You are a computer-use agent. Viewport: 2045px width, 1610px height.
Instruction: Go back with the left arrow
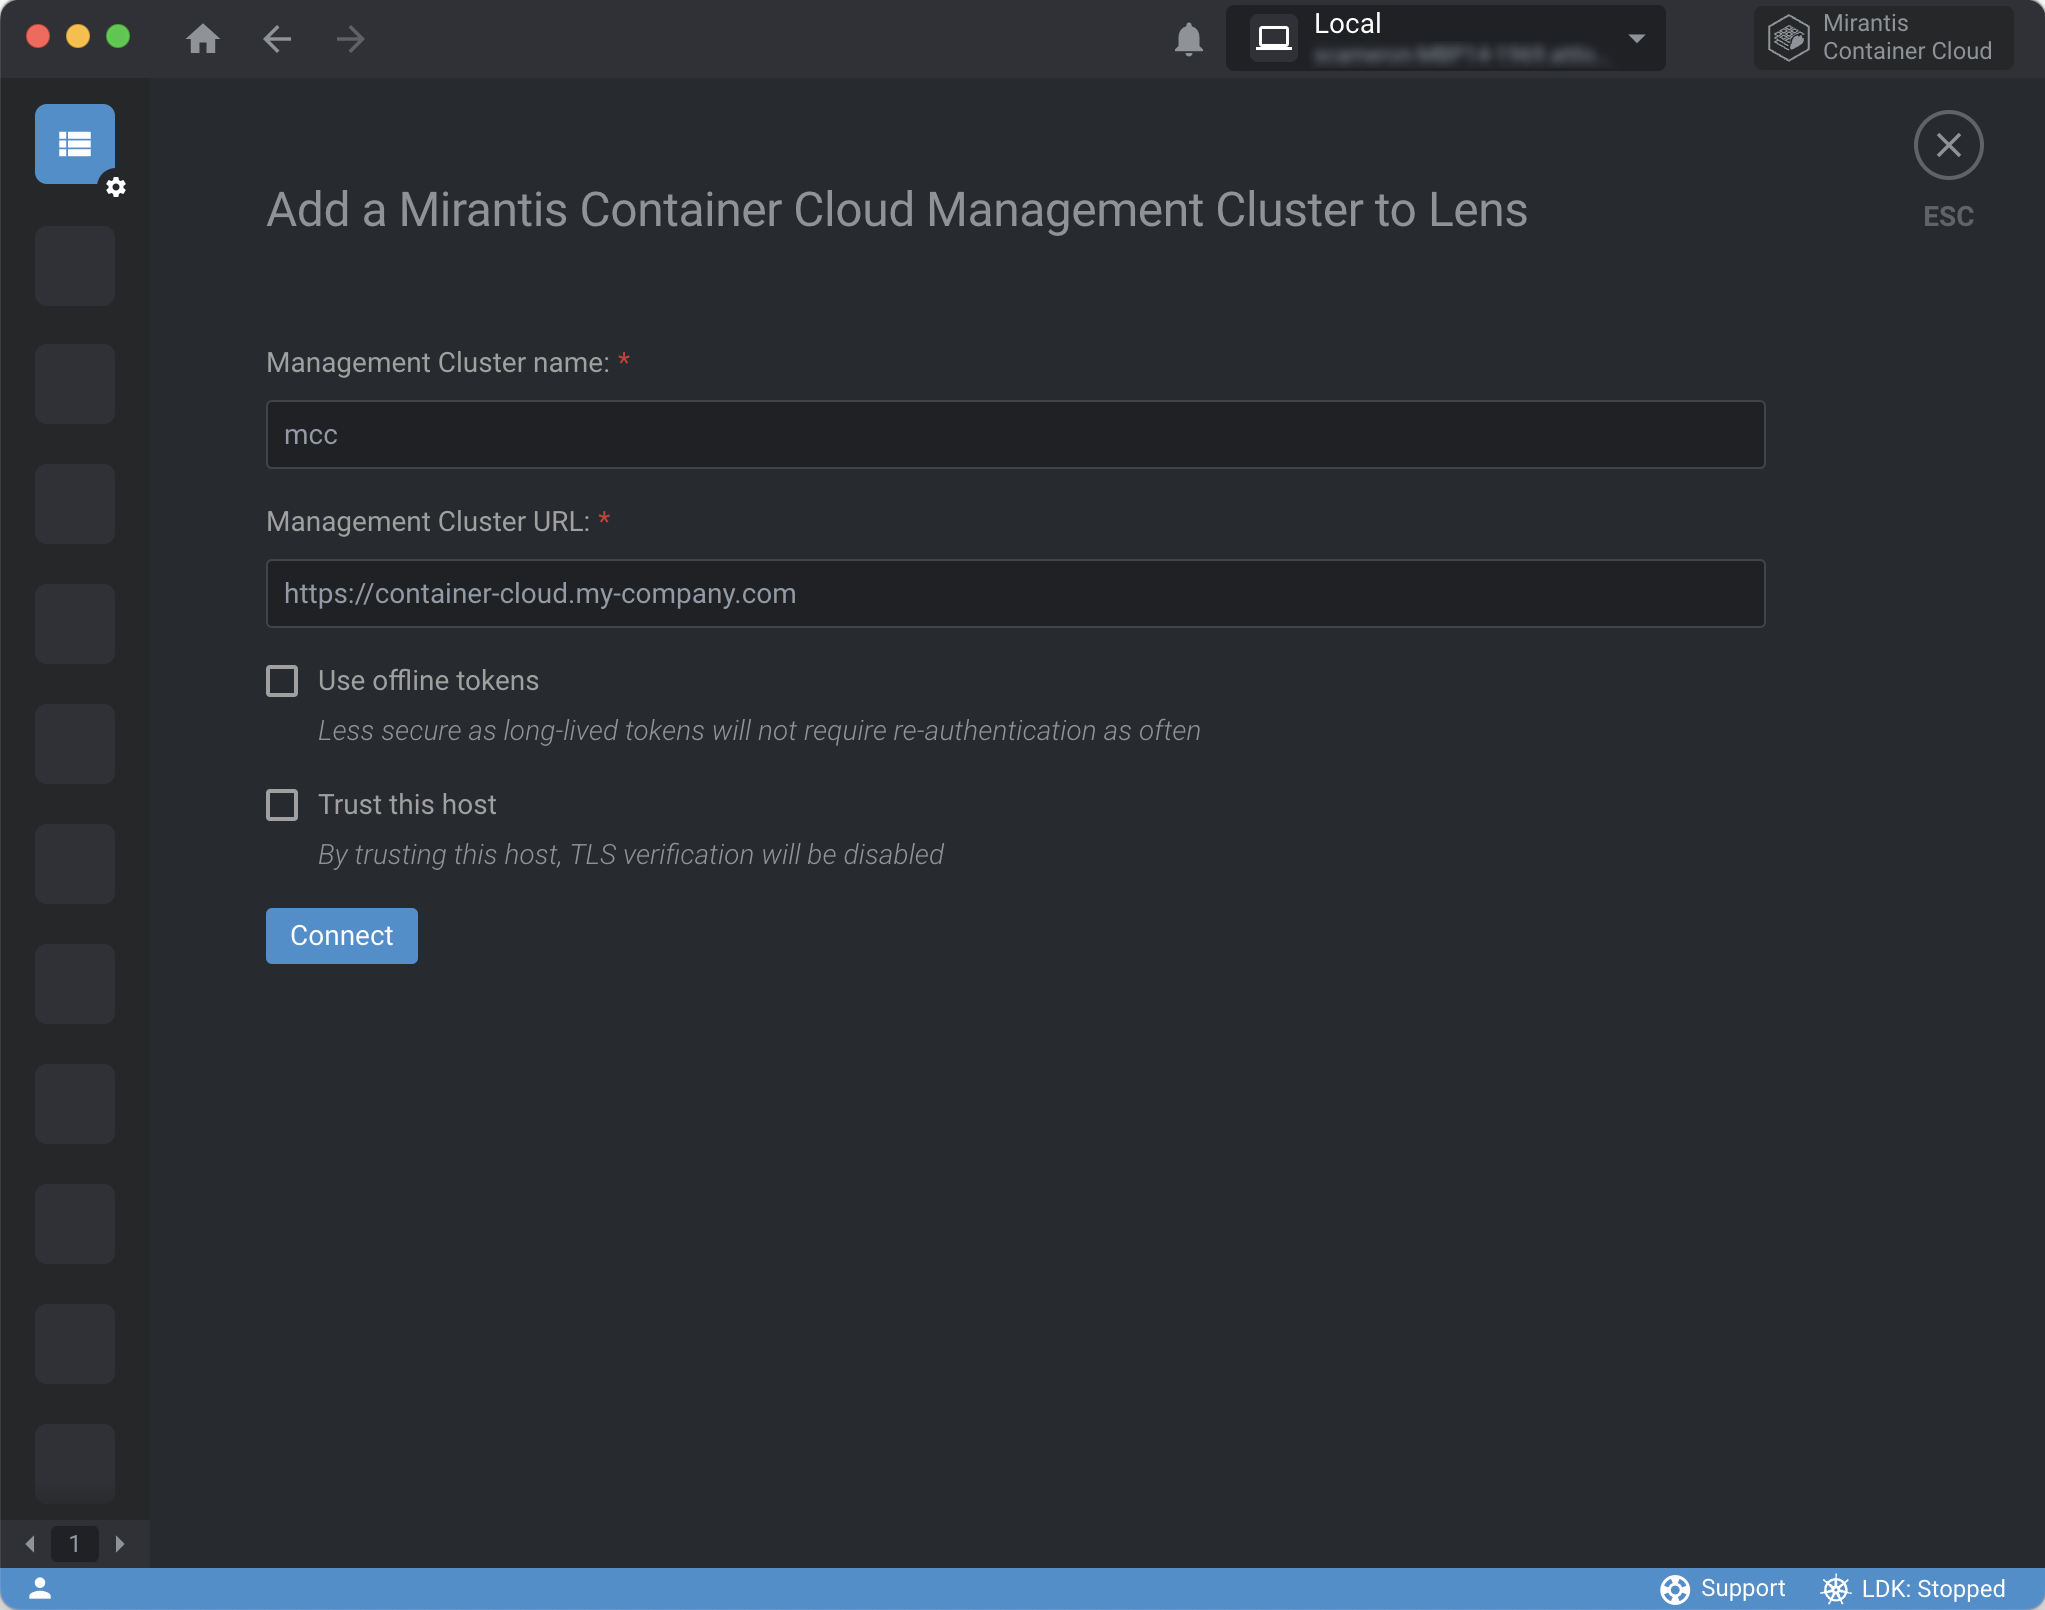276,39
